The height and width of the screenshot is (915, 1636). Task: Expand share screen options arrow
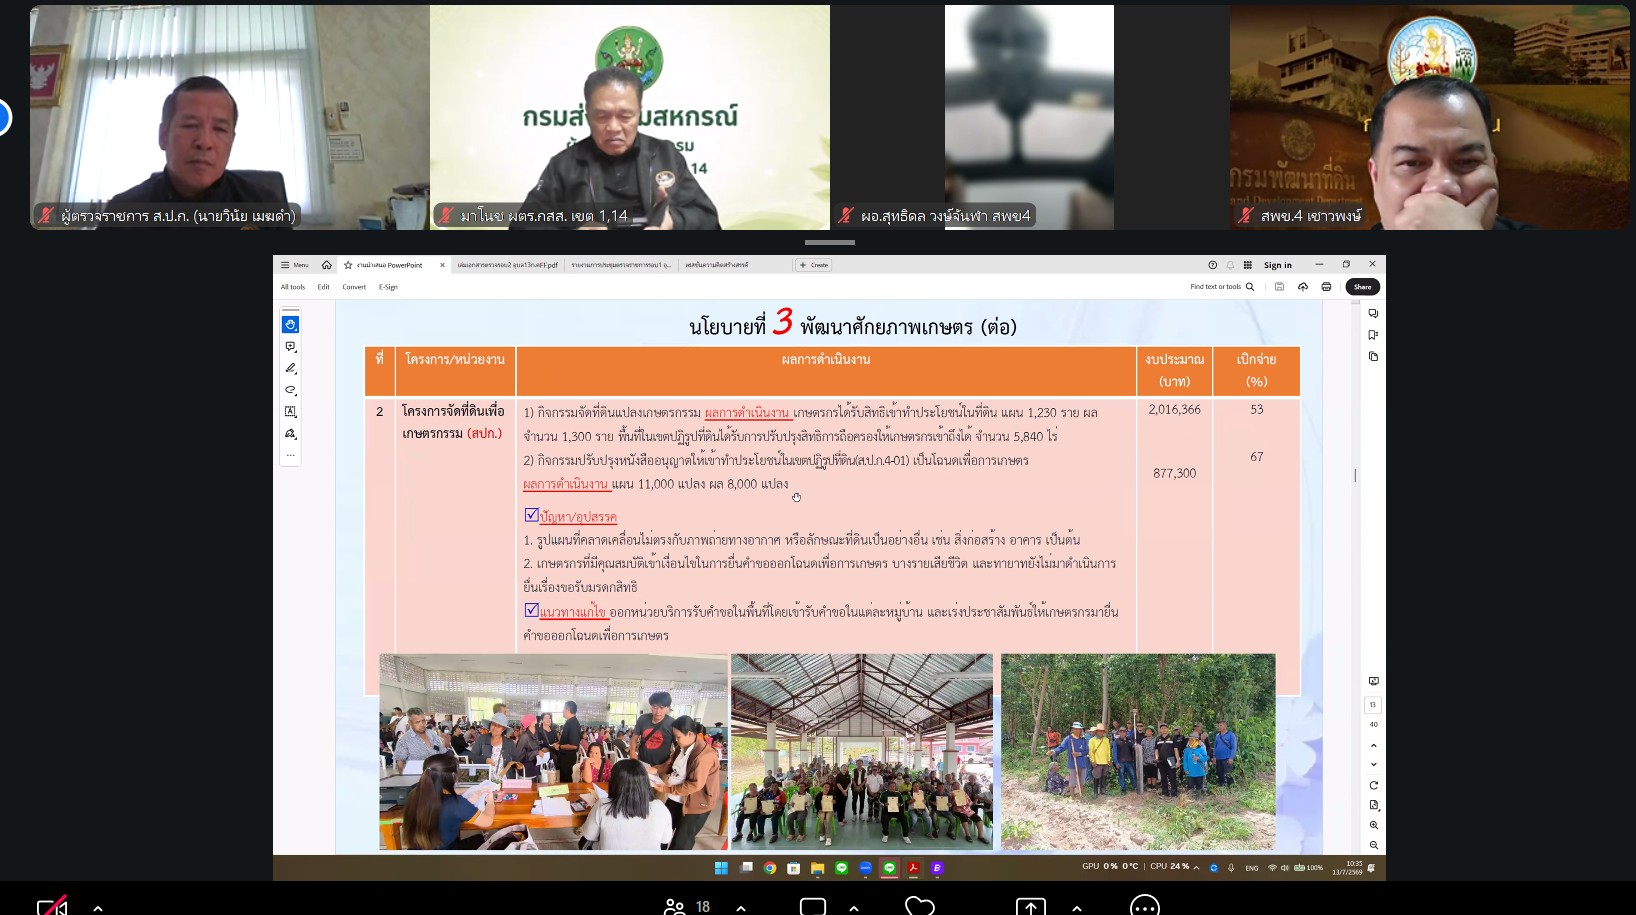[x=1076, y=908]
